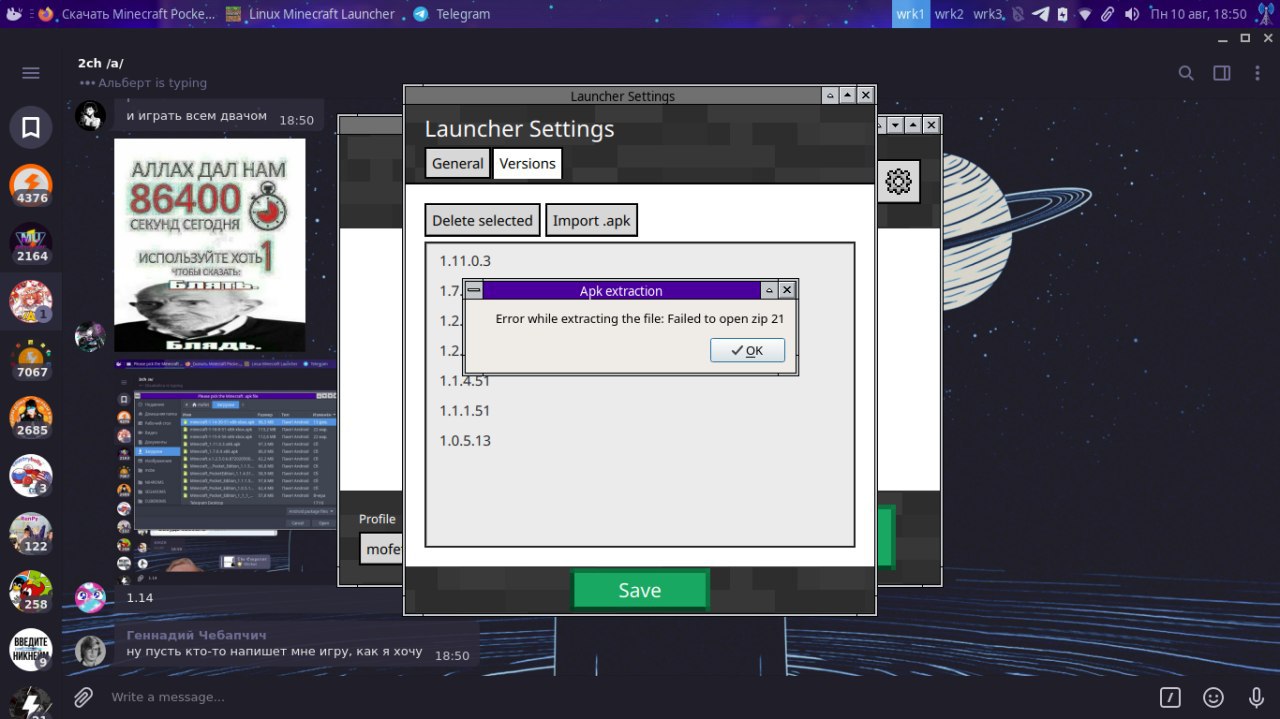Click the Delete selected button

[x=482, y=220]
